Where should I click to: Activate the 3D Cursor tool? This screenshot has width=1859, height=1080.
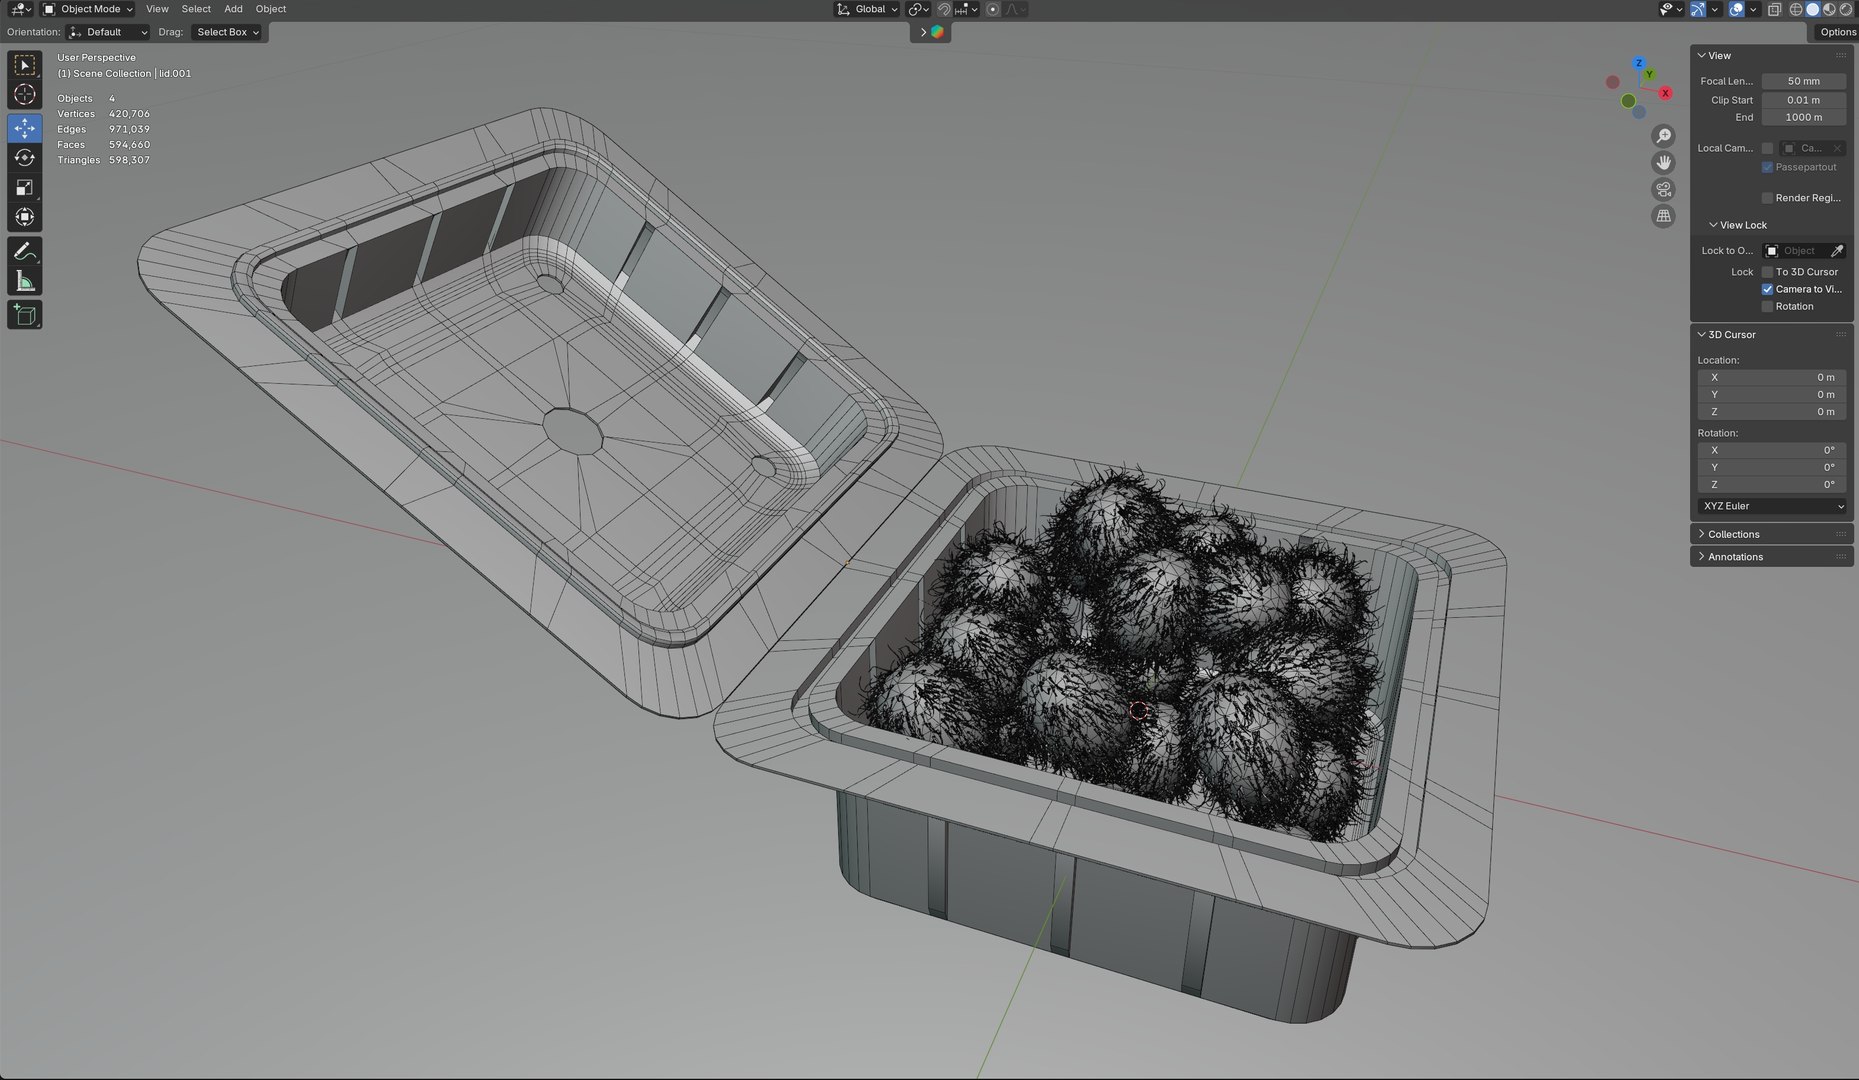pos(25,95)
